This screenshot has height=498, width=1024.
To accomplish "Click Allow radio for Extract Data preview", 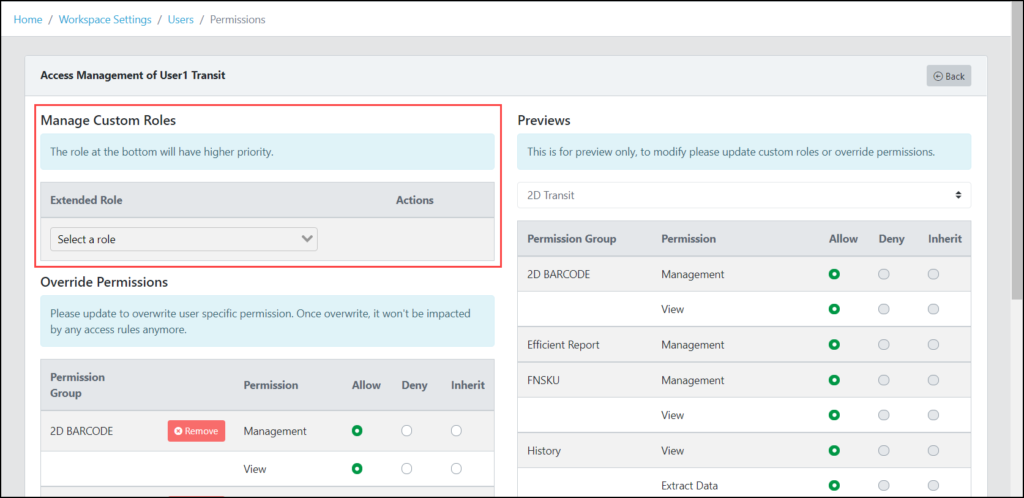I will (x=834, y=486).
